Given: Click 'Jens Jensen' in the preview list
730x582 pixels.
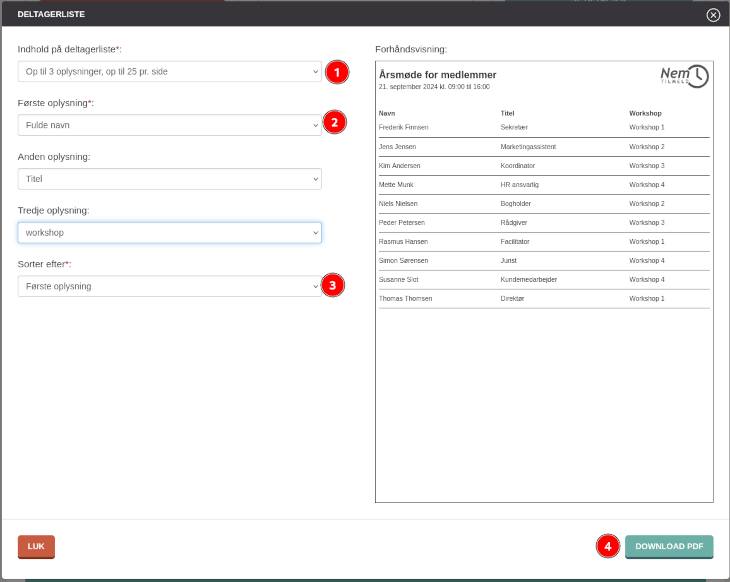Looking at the screenshot, I should 398,147.
